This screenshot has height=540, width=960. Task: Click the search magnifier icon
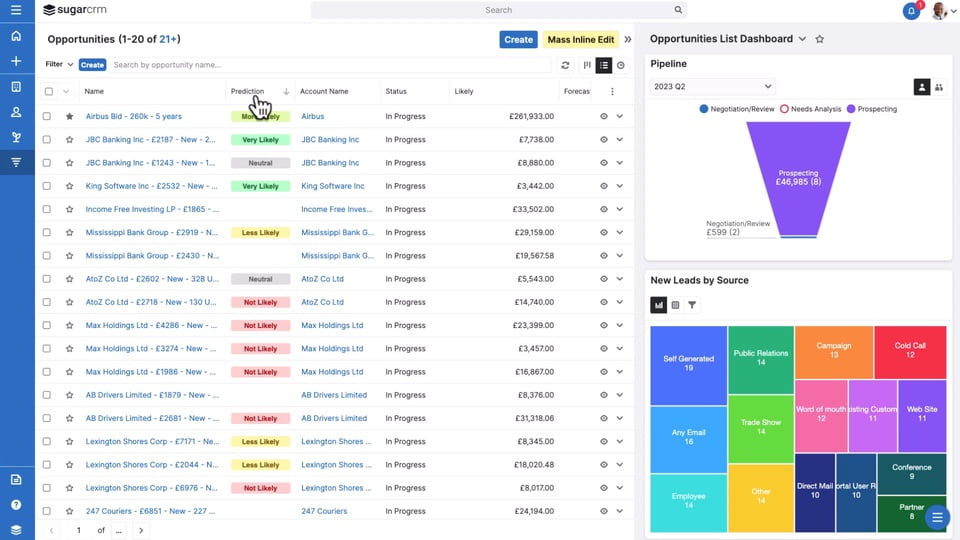click(x=678, y=10)
